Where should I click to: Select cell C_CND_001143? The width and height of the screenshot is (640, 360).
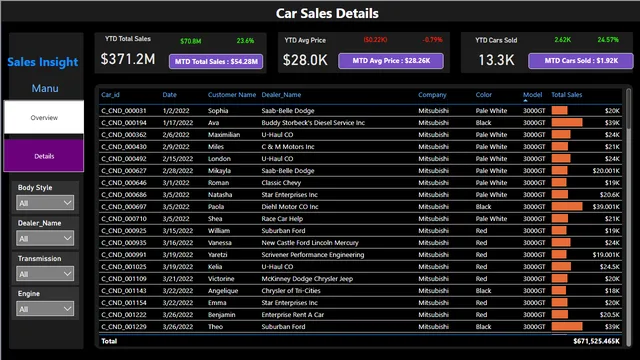tap(124, 291)
